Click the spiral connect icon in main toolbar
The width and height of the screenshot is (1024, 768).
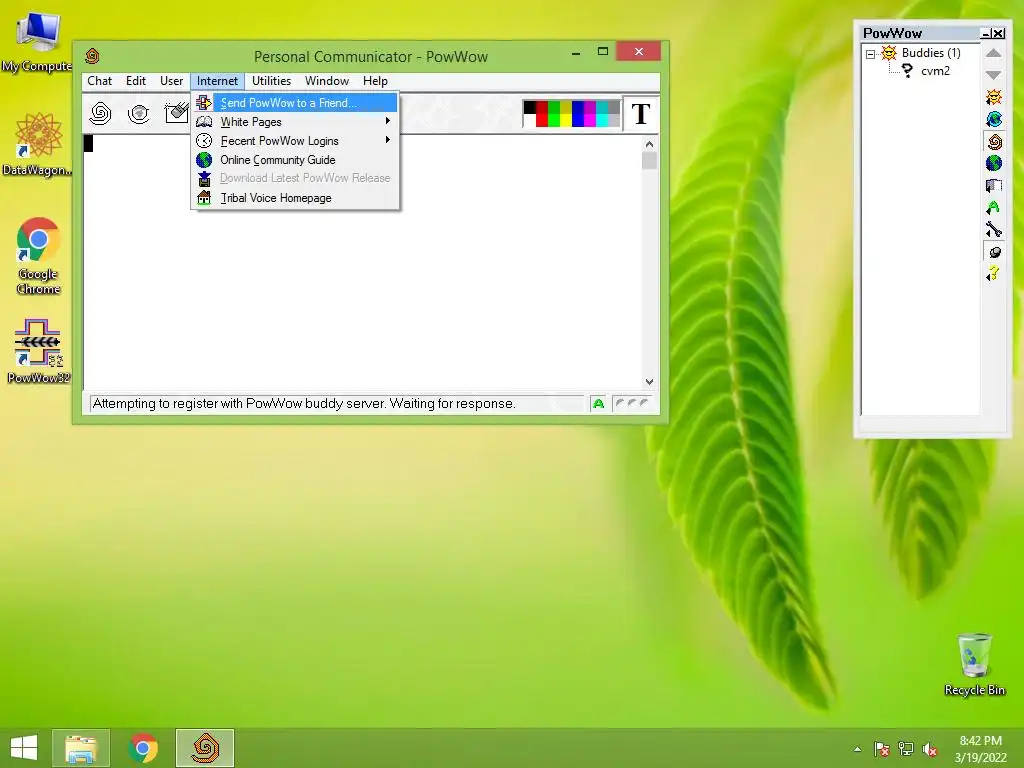click(x=100, y=114)
